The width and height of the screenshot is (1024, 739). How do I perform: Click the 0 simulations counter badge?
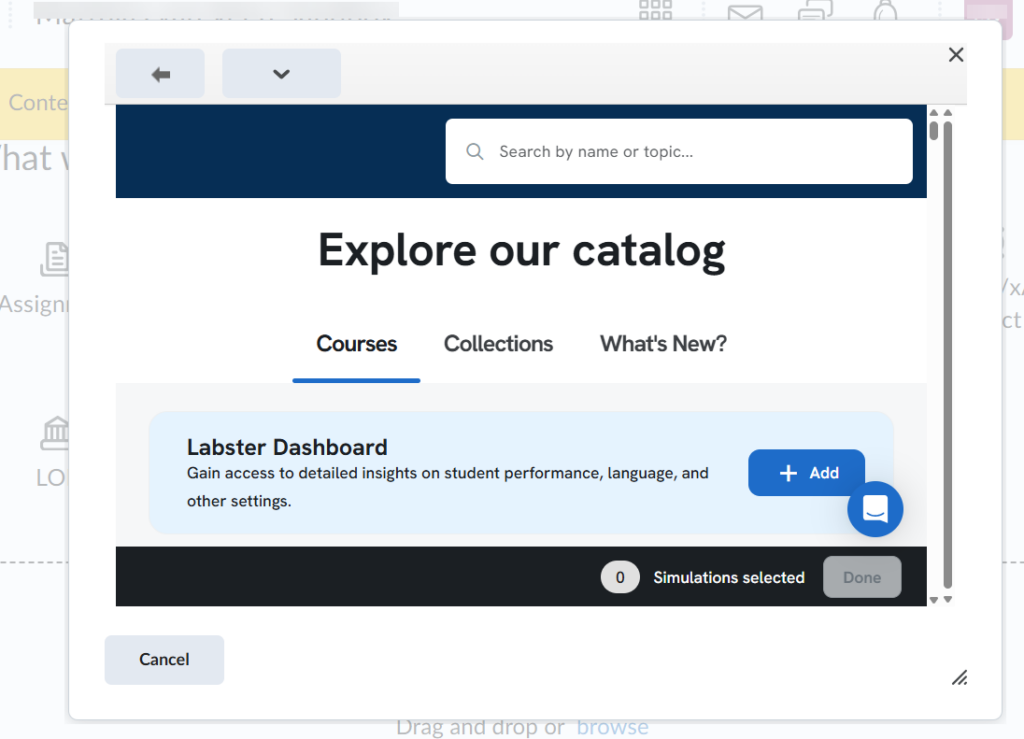click(x=620, y=577)
